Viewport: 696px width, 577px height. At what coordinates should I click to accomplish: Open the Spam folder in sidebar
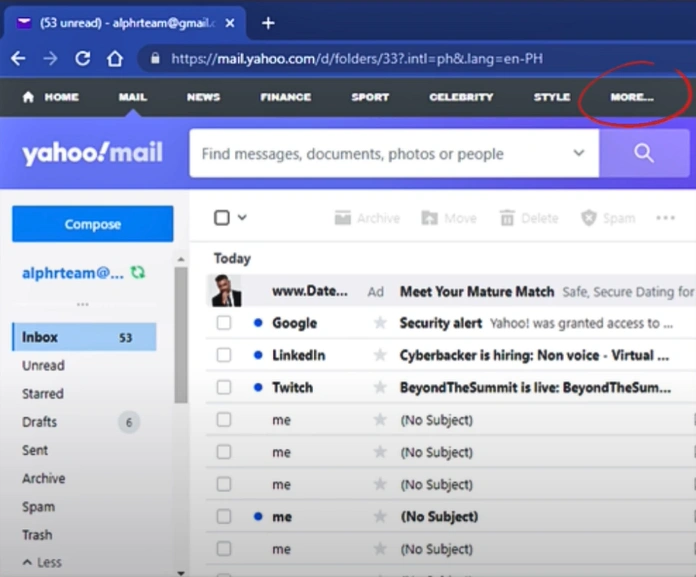pos(38,506)
